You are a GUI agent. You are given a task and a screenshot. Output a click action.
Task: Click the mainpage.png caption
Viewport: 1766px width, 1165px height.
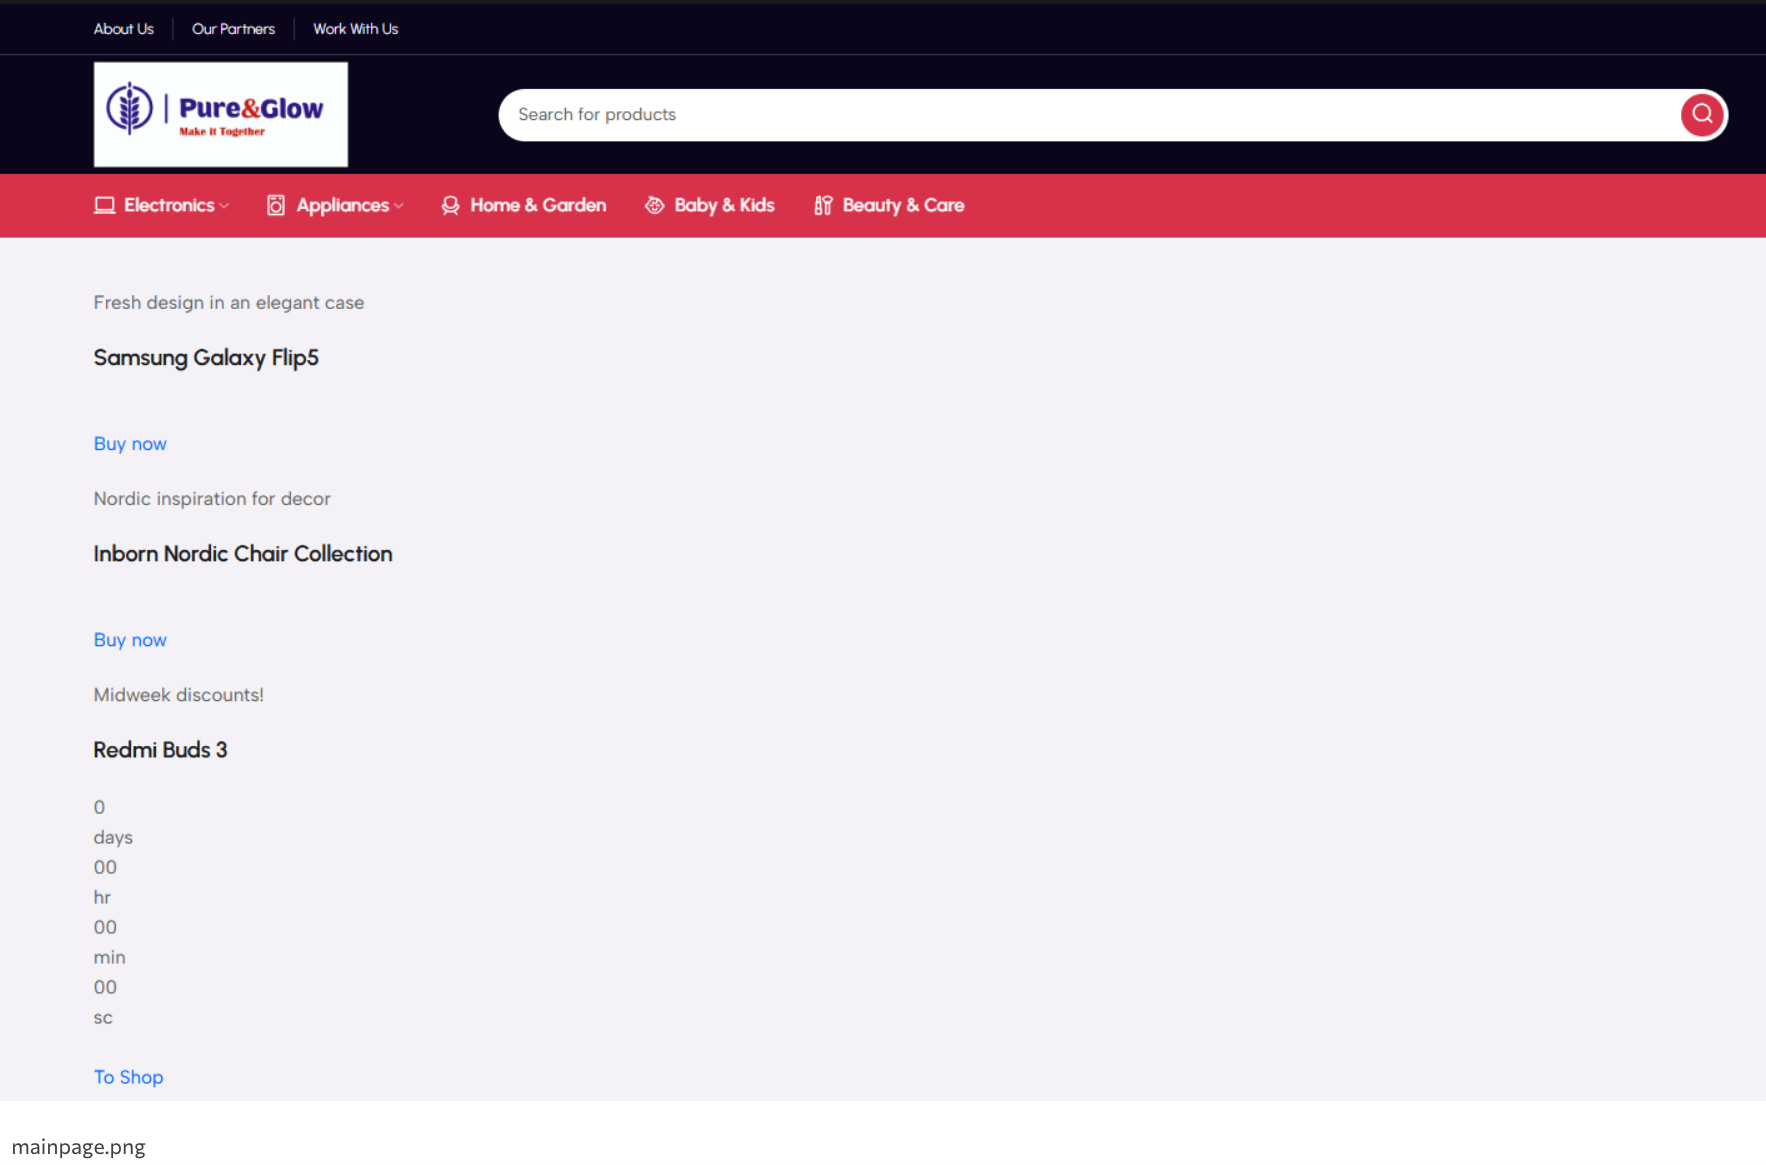click(x=79, y=1147)
